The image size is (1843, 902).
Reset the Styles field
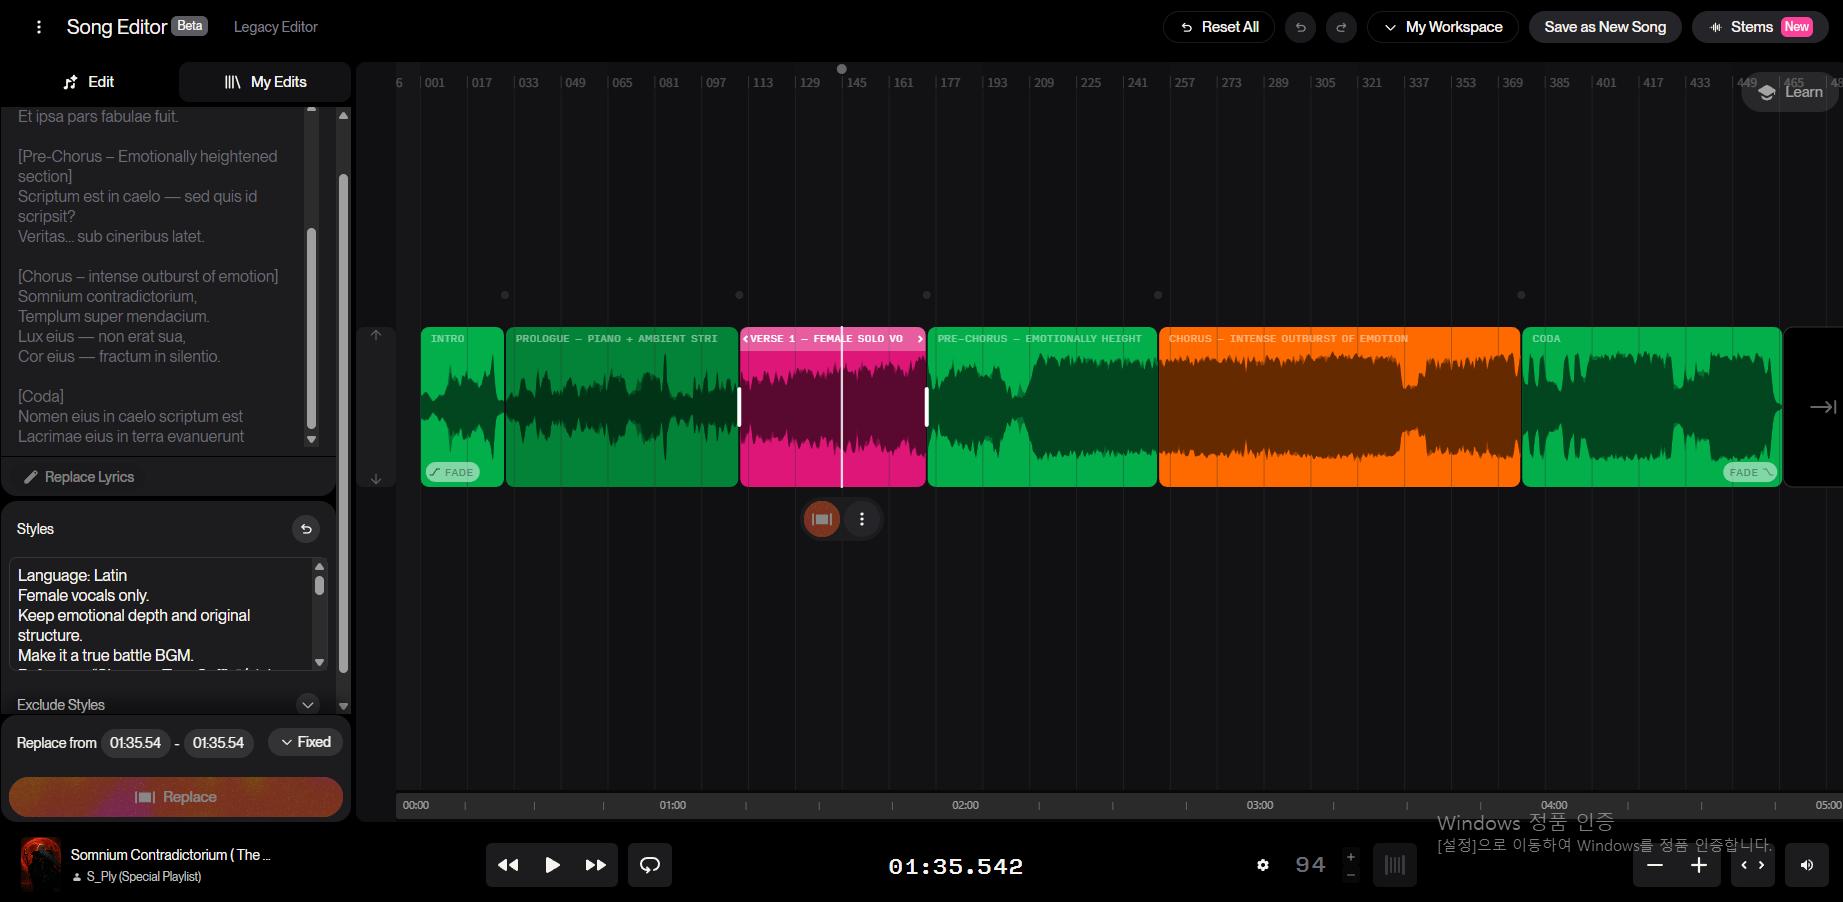pyautogui.click(x=306, y=529)
